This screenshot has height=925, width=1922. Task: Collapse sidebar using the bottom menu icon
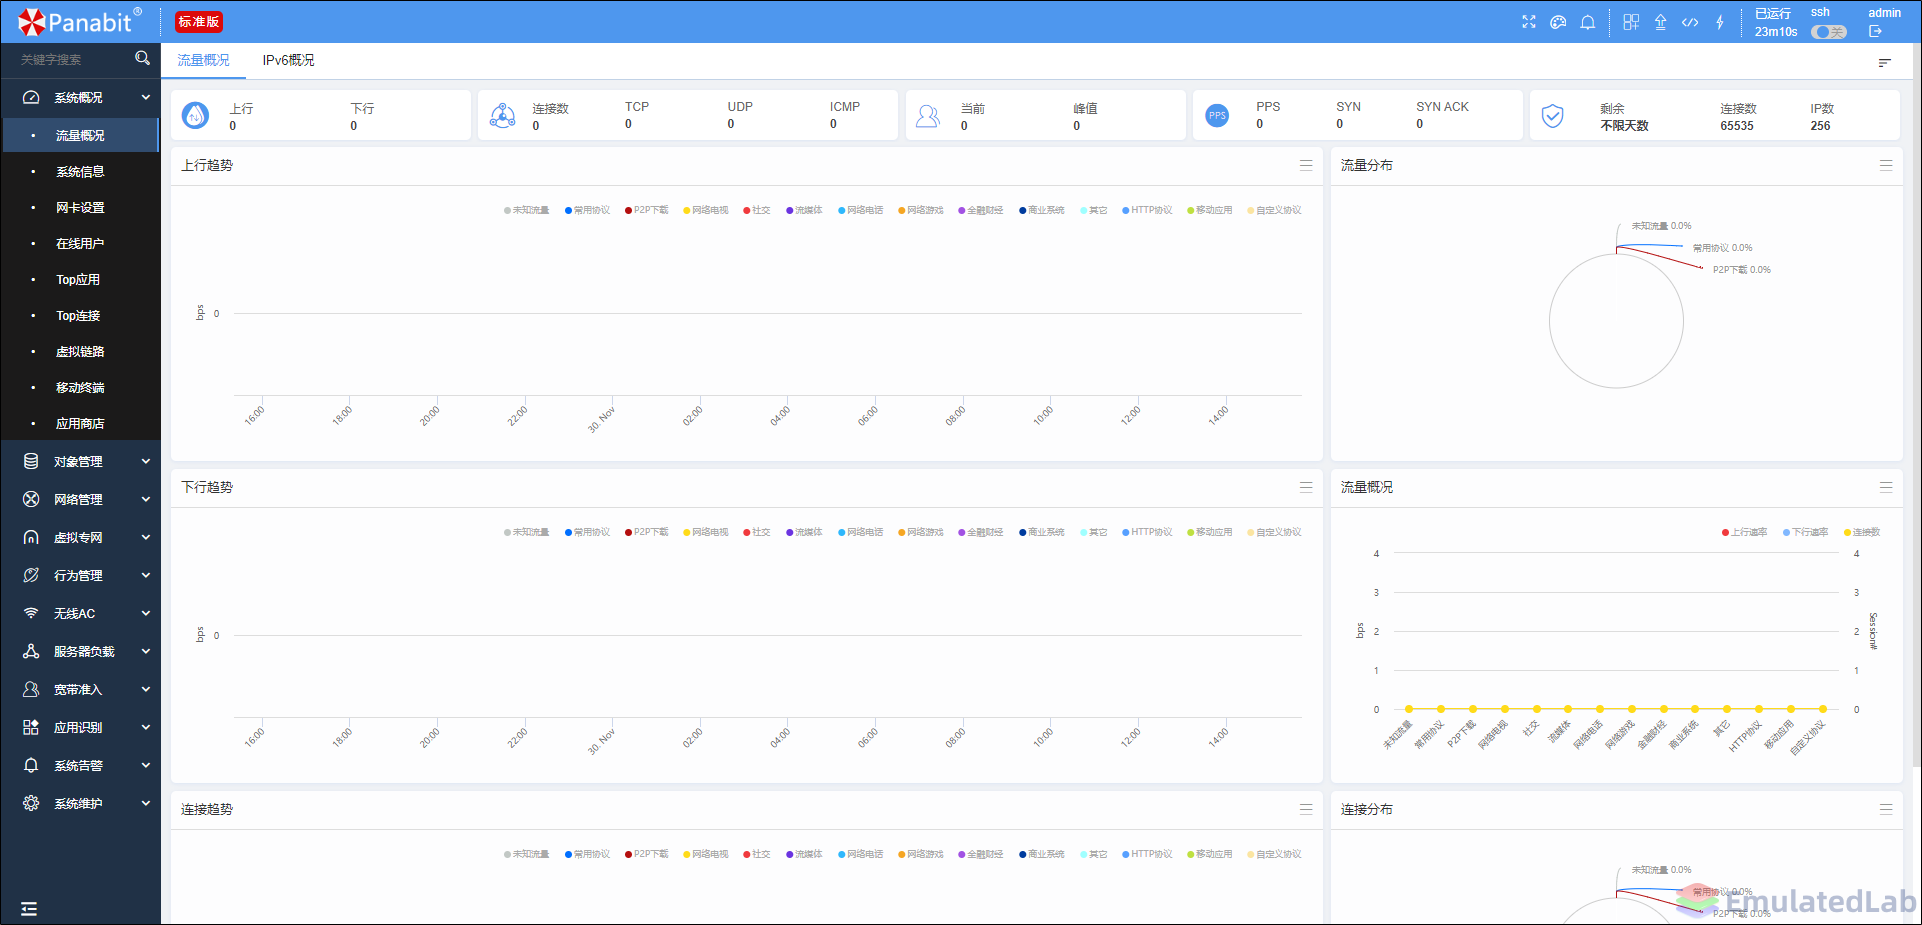point(29,909)
